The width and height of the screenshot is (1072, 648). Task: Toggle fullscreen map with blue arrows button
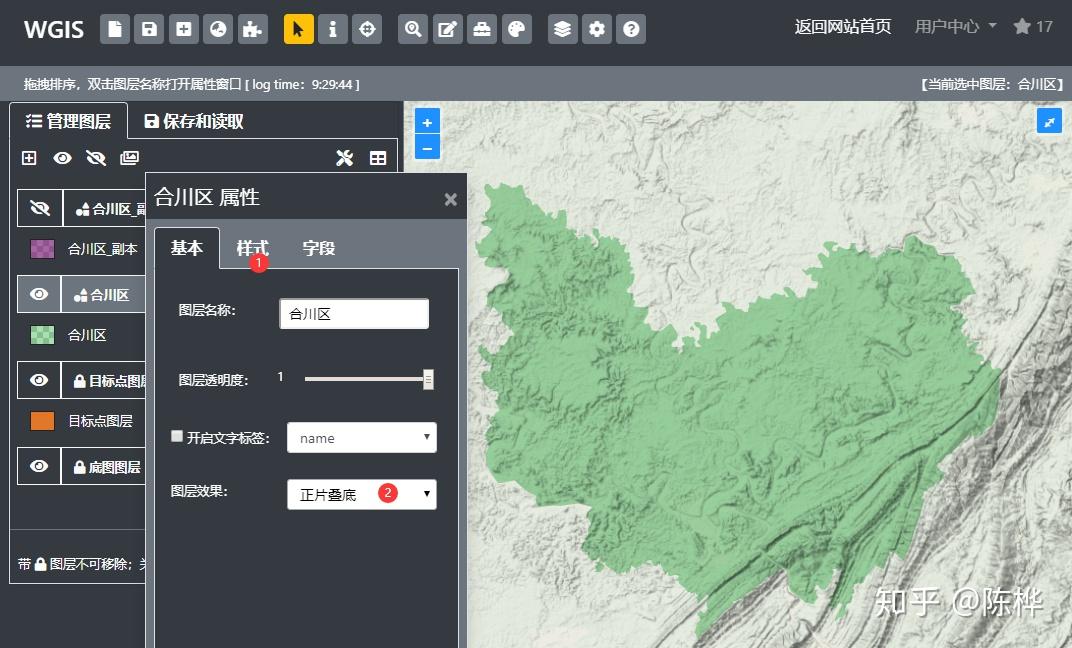pyautogui.click(x=1049, y=122)
